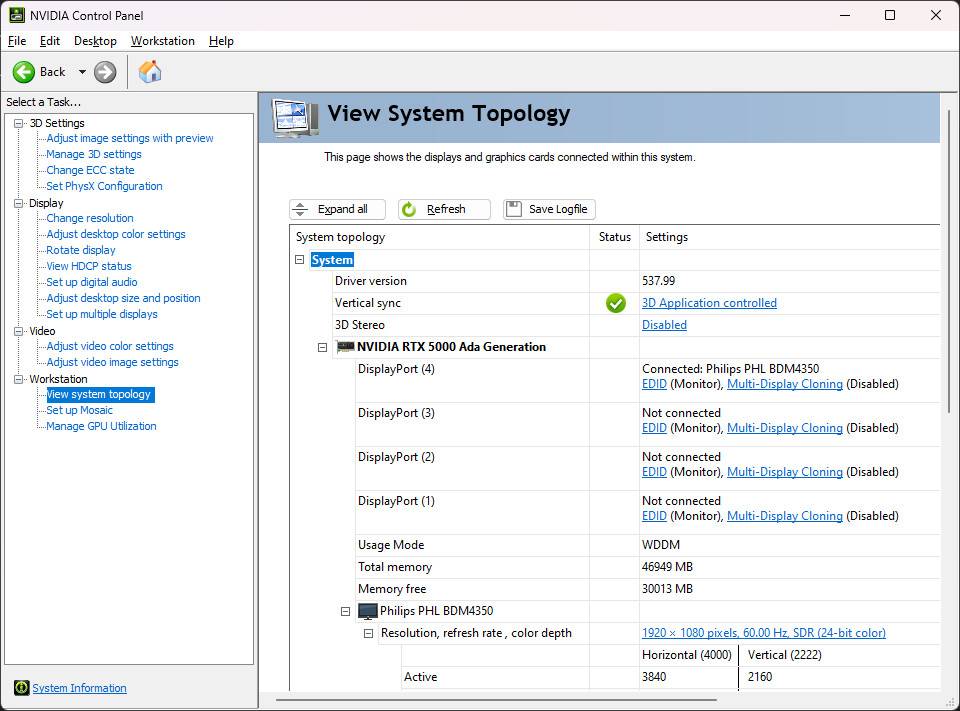Screen dimensions: 960x711
Task: Collapse the NVIDIA RTX 5000 Ada Generation node
Action: pos(322,347)
